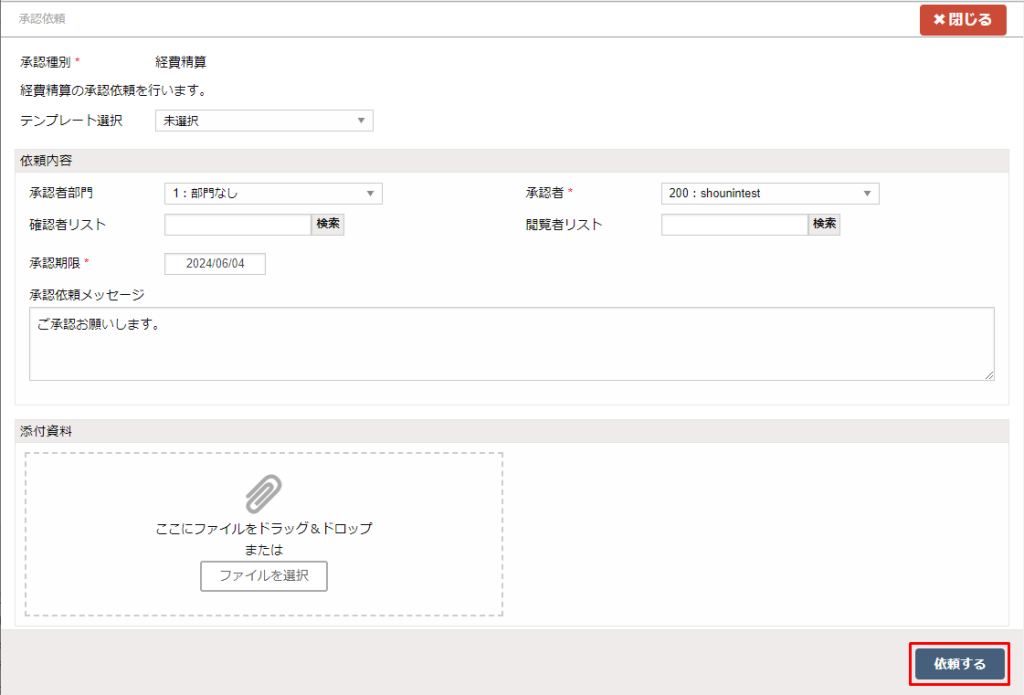1024x695 pixels.
Task: Click the 承認期限 label
Action: point(54,263)
